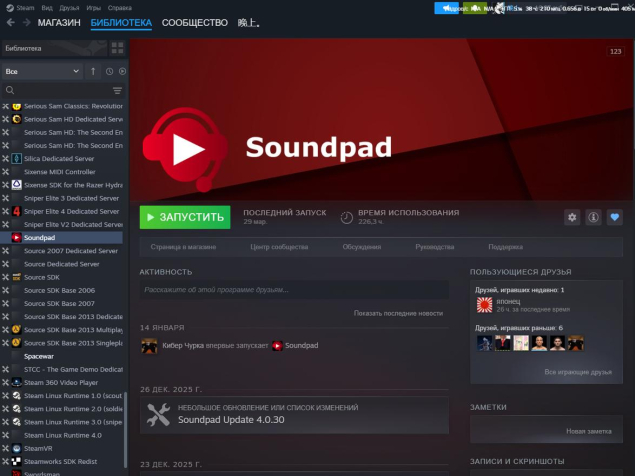Open advanced filter options icon
Image resolution: width=635 pixels, height=476 pixels.
pos(117,91)
